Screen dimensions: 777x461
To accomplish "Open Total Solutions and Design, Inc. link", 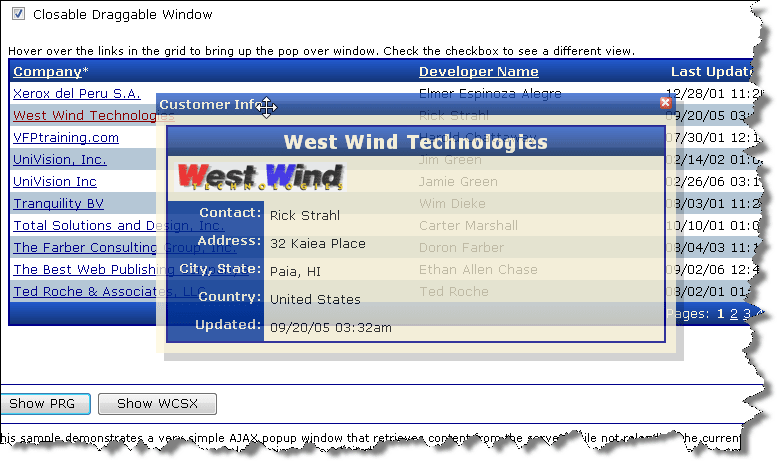I will tap(118, 226).
